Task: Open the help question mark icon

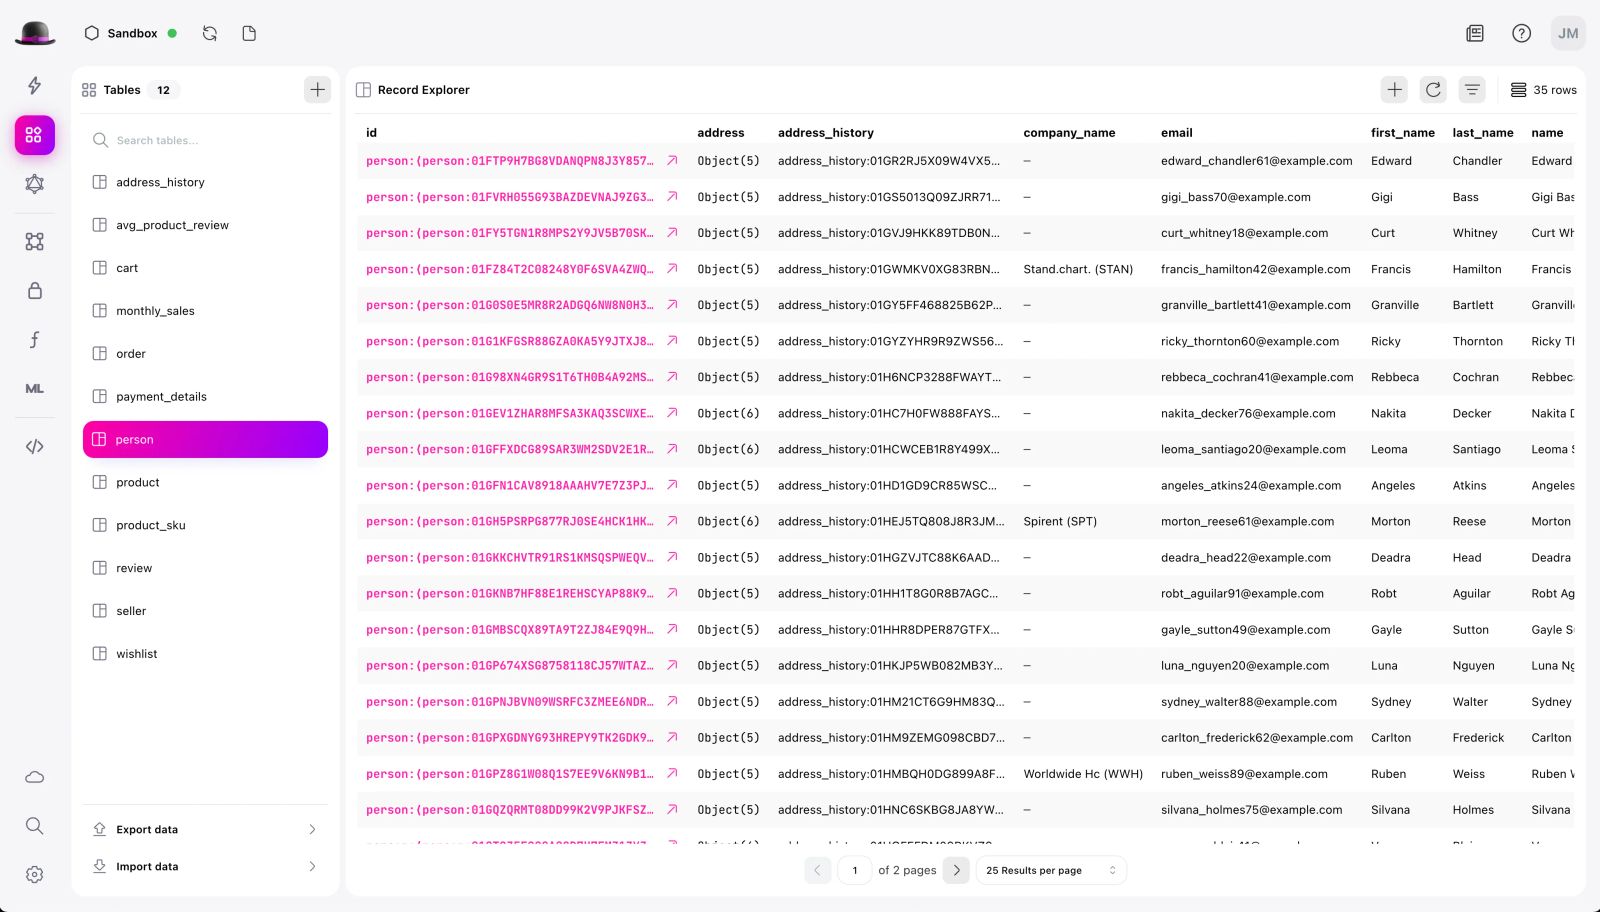Action: click(x=1521, y=33)
